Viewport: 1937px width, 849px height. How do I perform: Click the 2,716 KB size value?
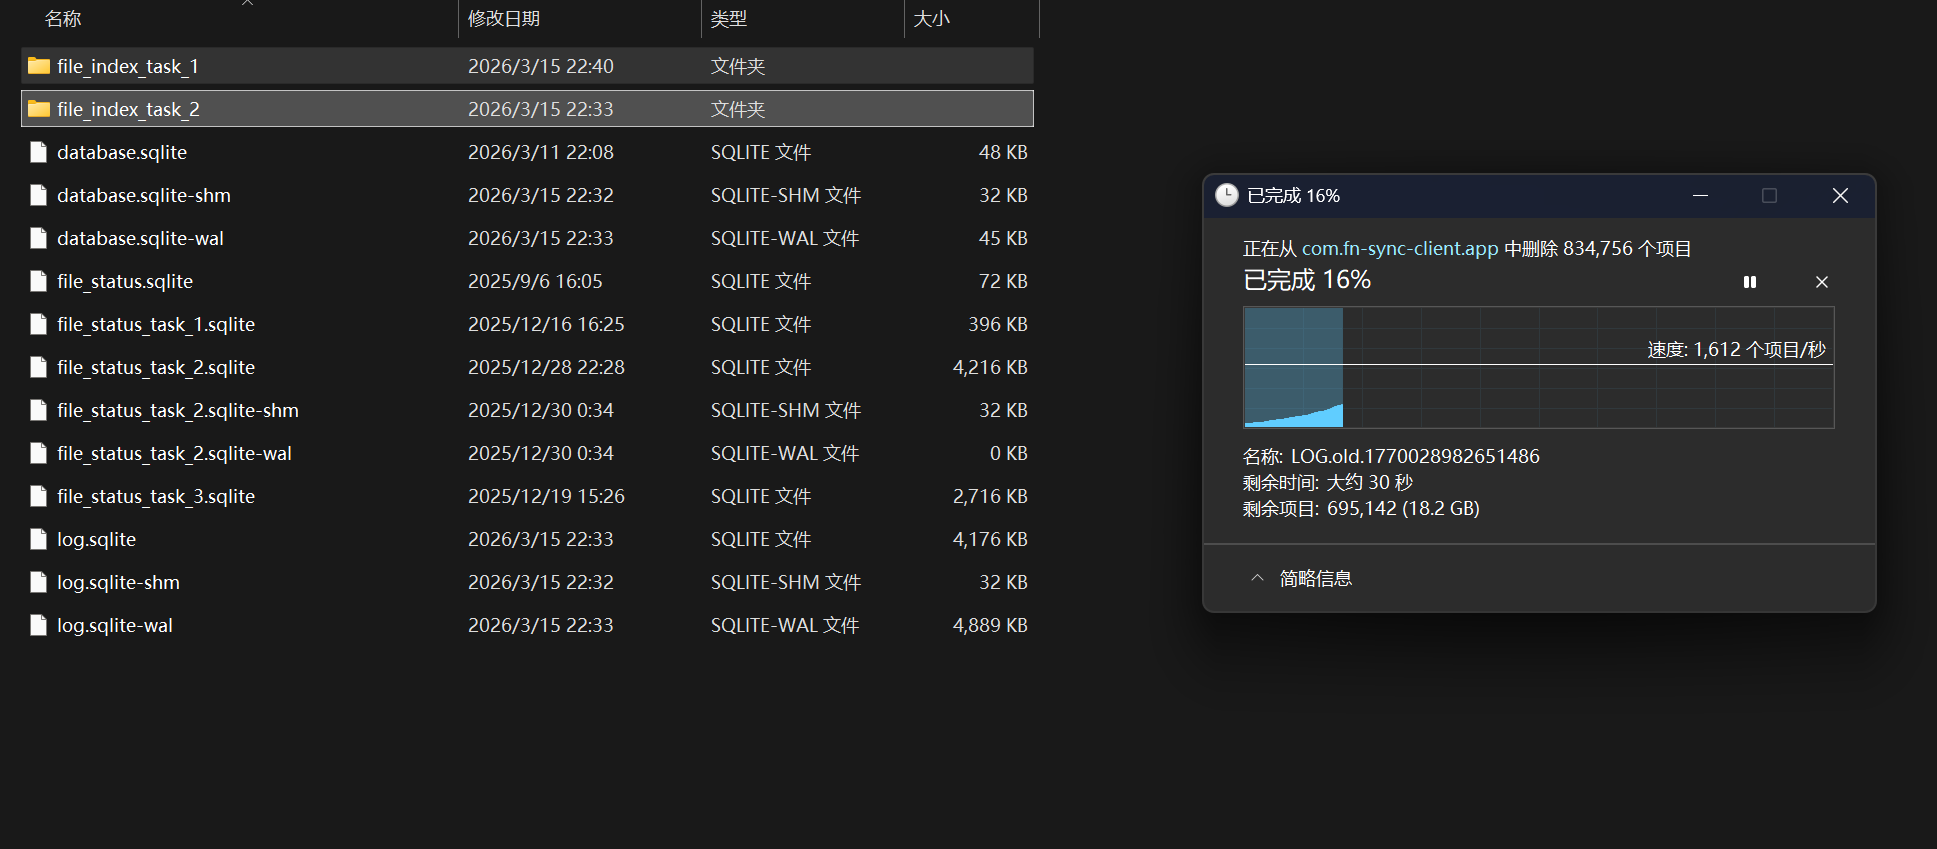pos(990,496)
